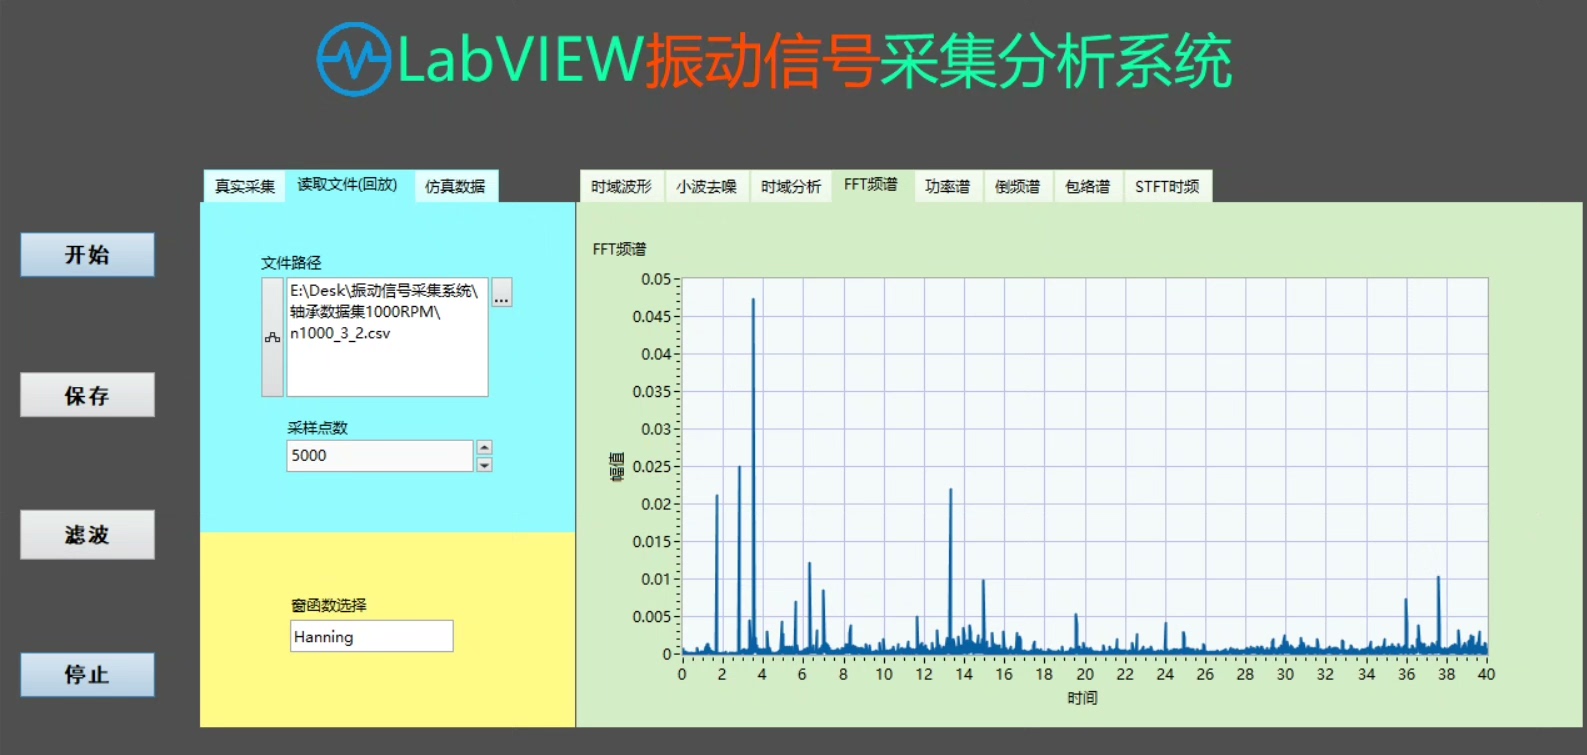Click the 采样点数 field showing 5000
Viewport: 1587px width, 755px height.
coord(379,456)
